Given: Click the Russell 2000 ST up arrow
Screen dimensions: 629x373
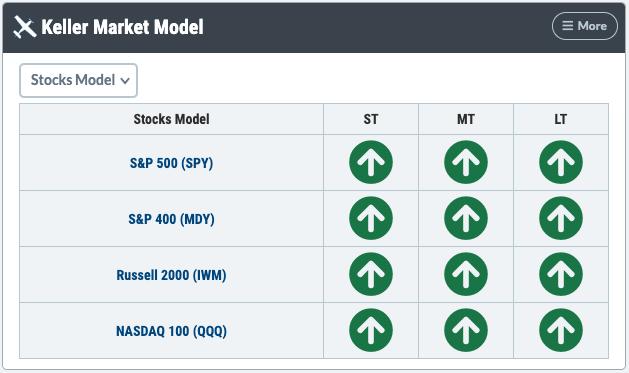Looking at the screenshot, I should (371, 274).
